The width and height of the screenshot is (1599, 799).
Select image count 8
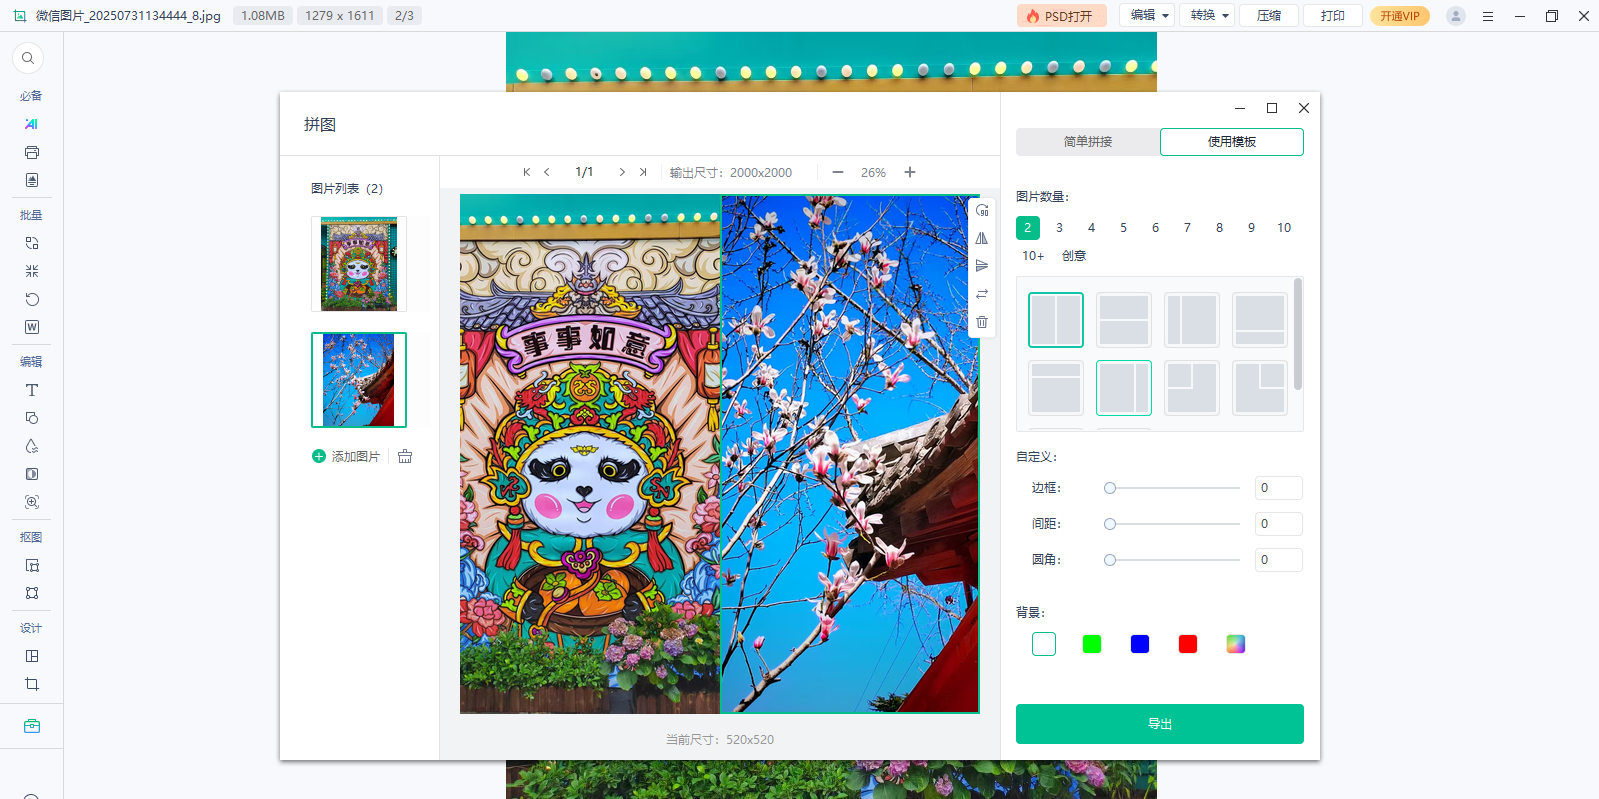click(x=1220, y=228)
